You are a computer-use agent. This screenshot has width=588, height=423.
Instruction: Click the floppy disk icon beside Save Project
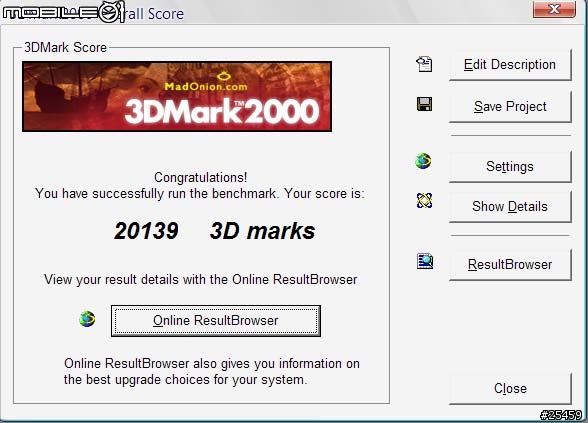pos(424,104)
